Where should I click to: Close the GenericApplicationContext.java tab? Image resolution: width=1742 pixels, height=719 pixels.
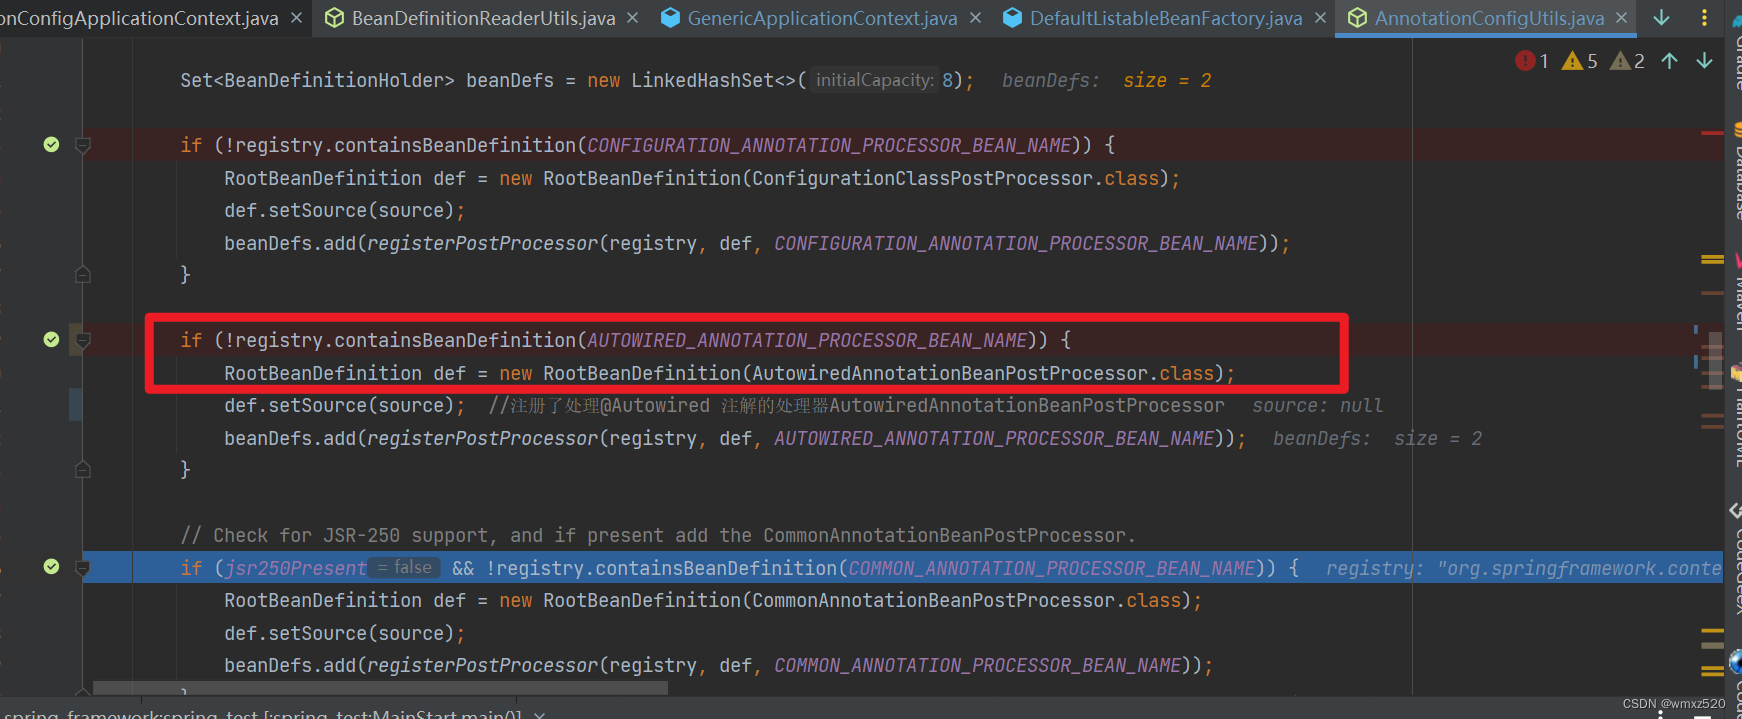975,18
